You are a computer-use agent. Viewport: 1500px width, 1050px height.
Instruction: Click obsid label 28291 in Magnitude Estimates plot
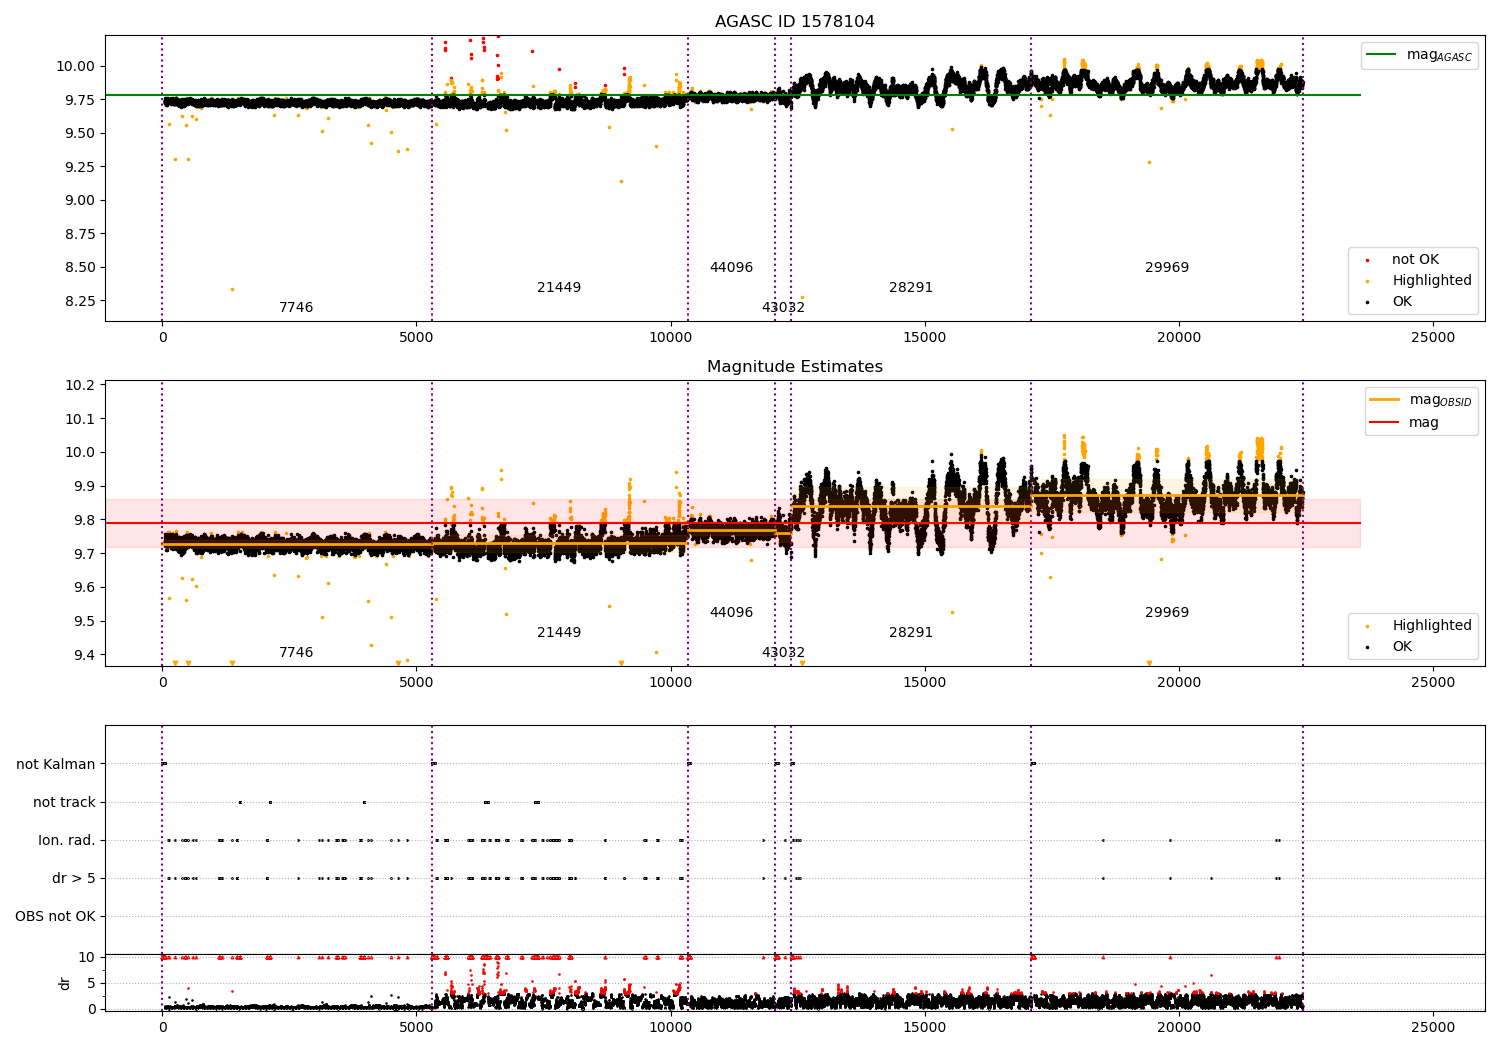click(911, 633)
